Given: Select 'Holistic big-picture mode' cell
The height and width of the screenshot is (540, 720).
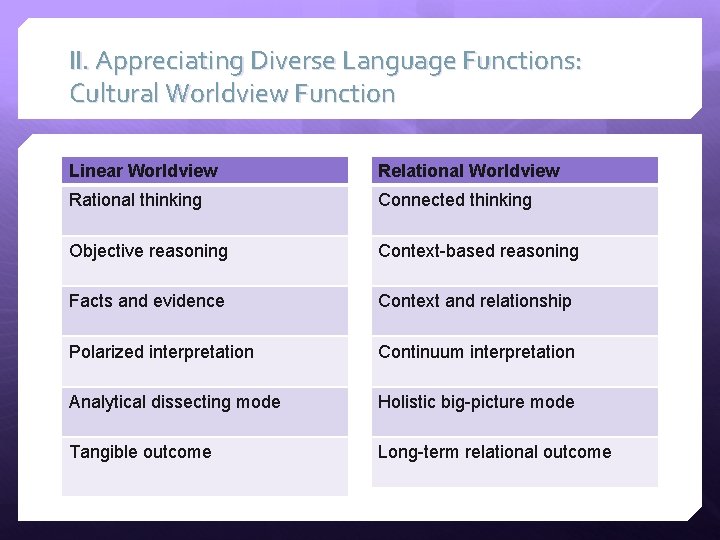Looking at the screenshot, I should 515,412.
